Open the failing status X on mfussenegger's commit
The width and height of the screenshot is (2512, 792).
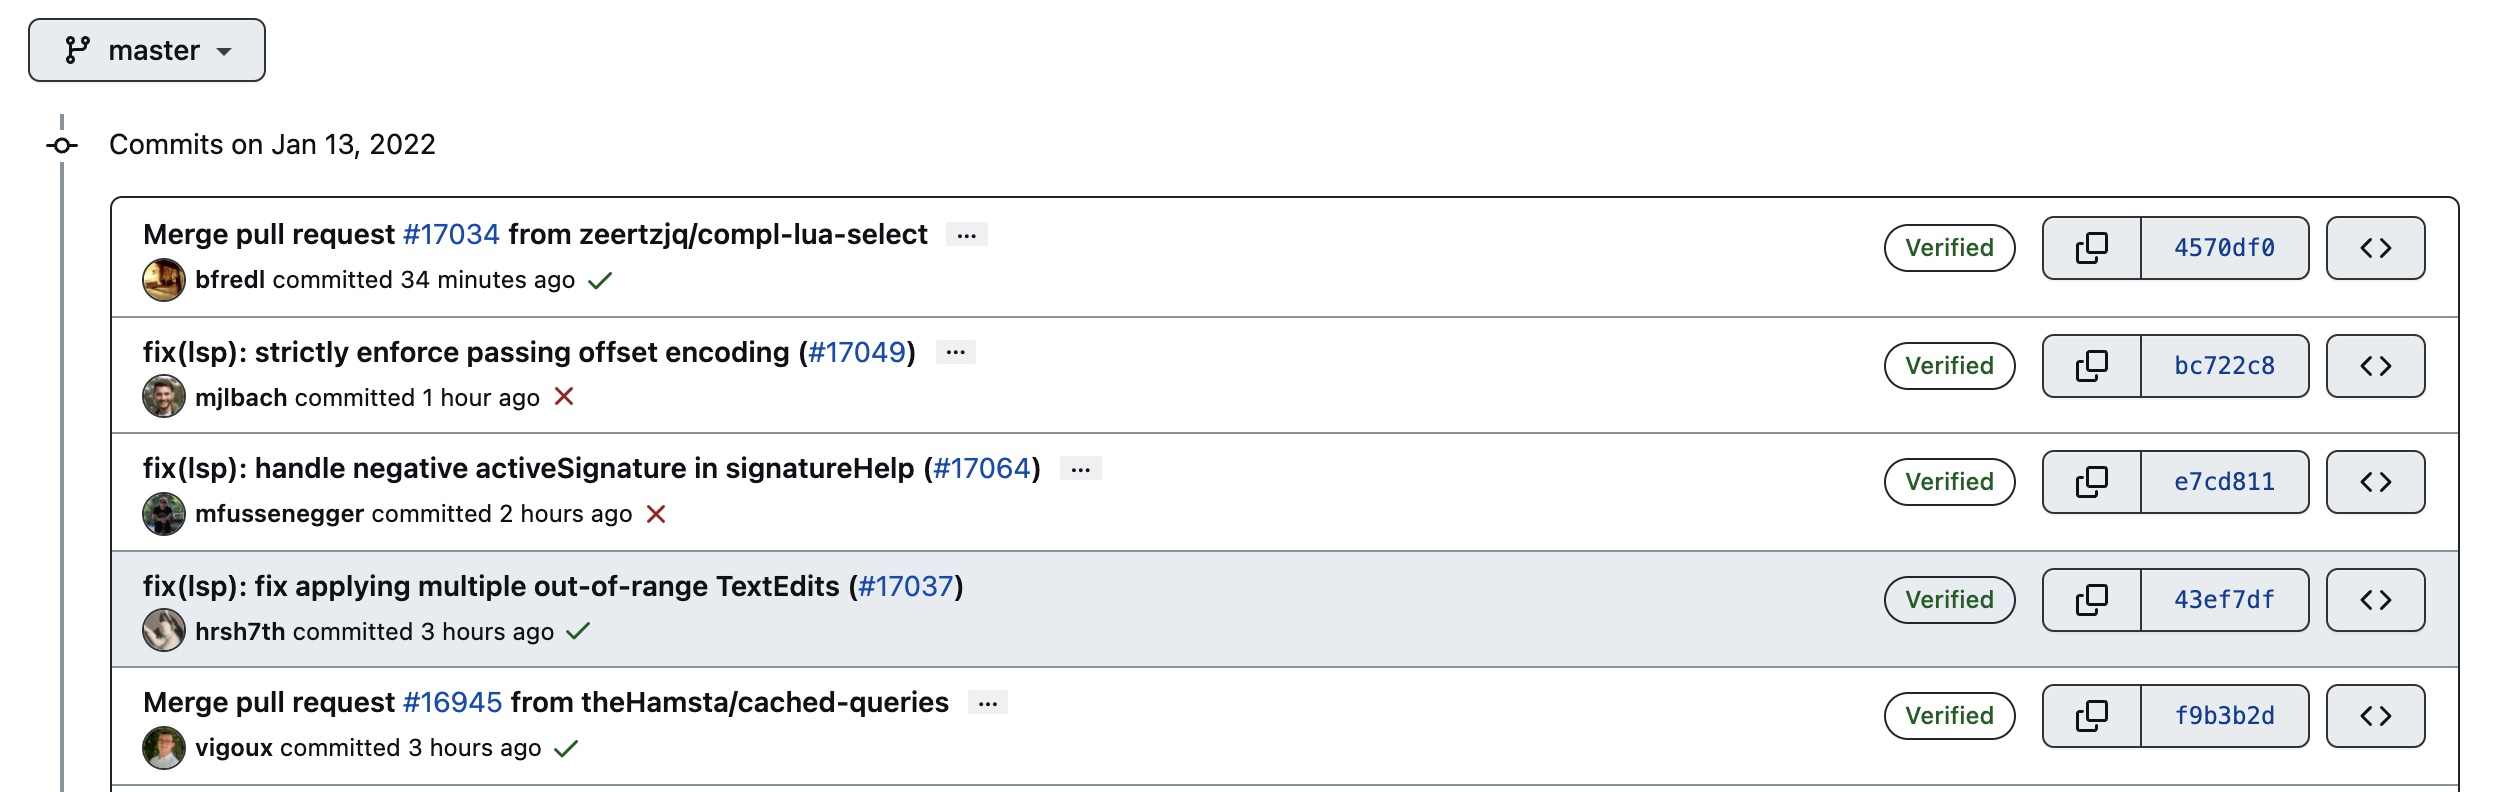[659, 514]
